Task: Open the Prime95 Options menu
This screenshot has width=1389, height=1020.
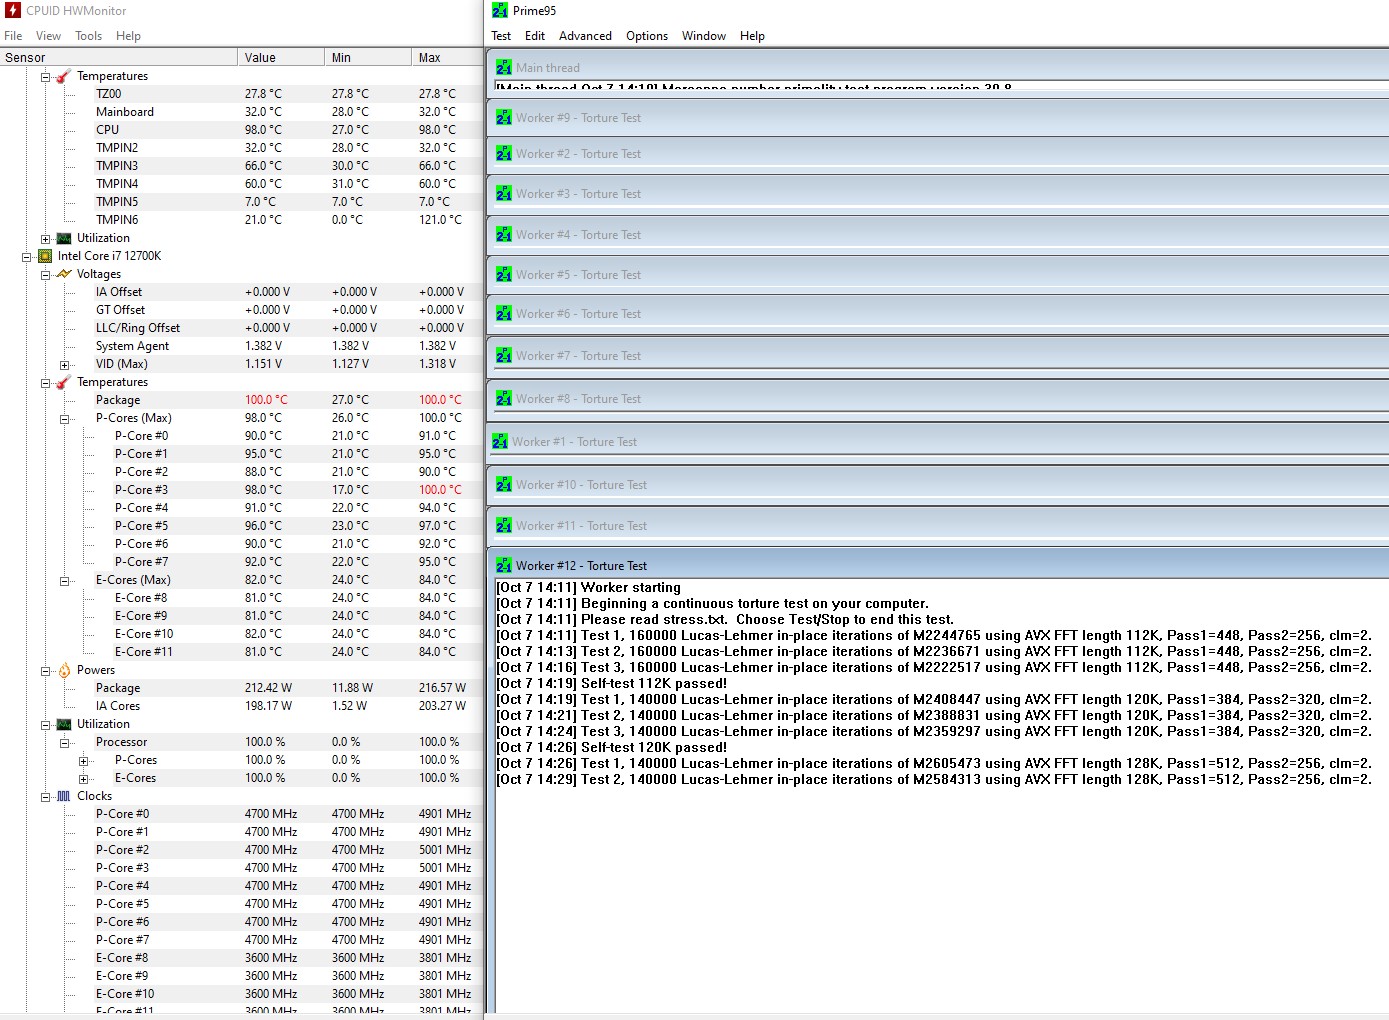Action: (x=647, y=36)
